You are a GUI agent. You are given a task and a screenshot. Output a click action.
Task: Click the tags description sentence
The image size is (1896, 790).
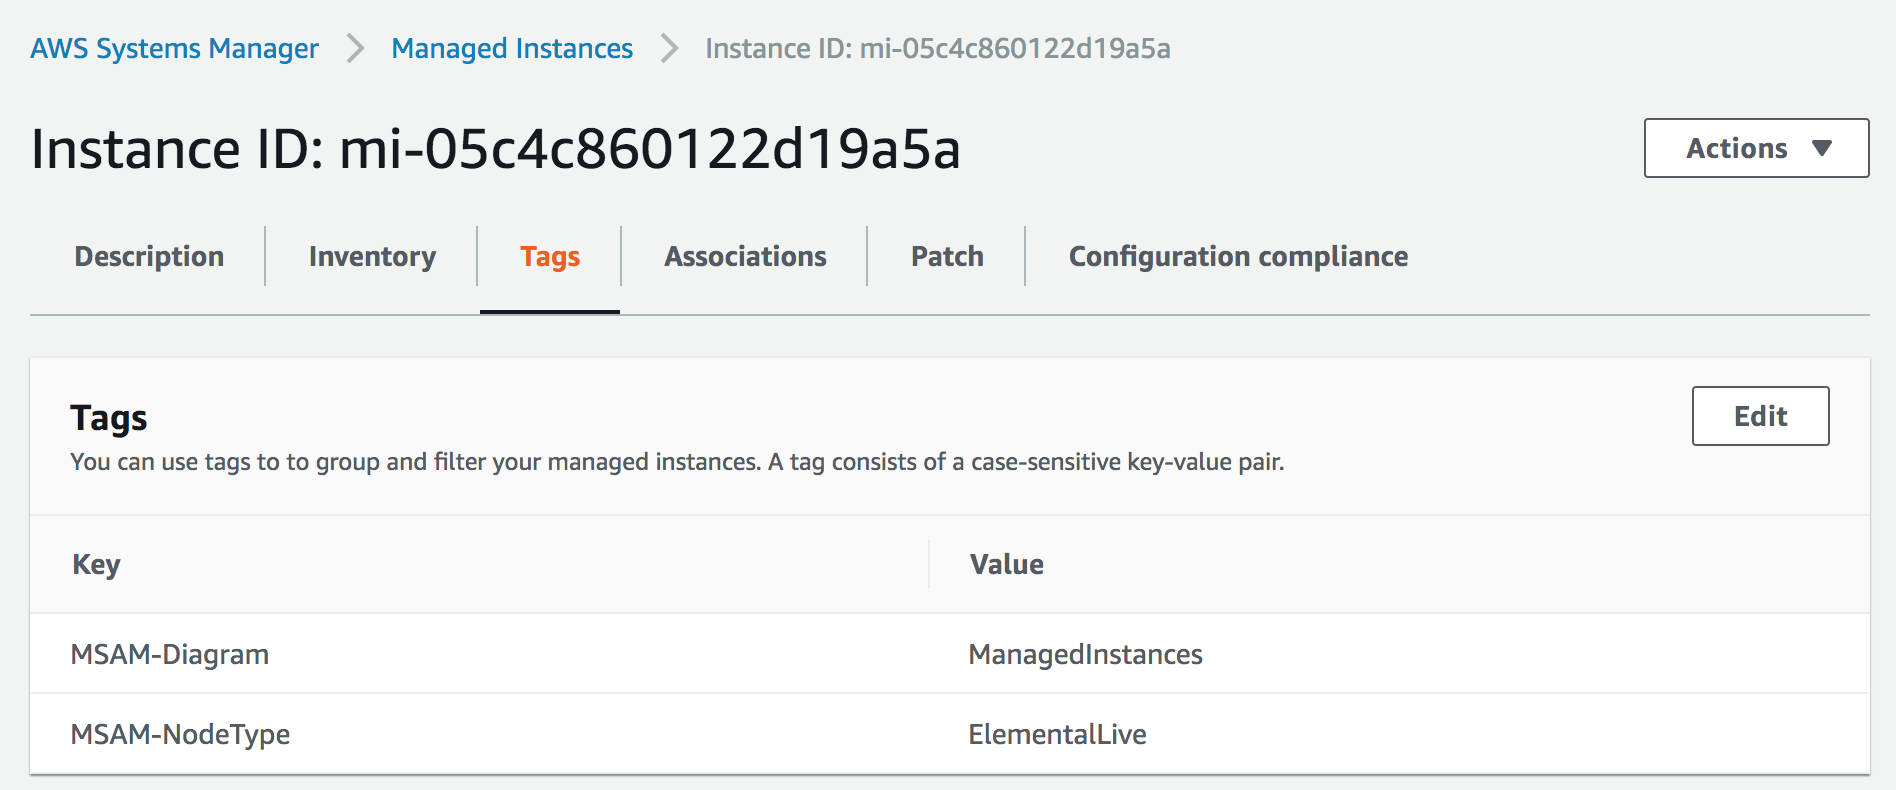pos(677,462)
